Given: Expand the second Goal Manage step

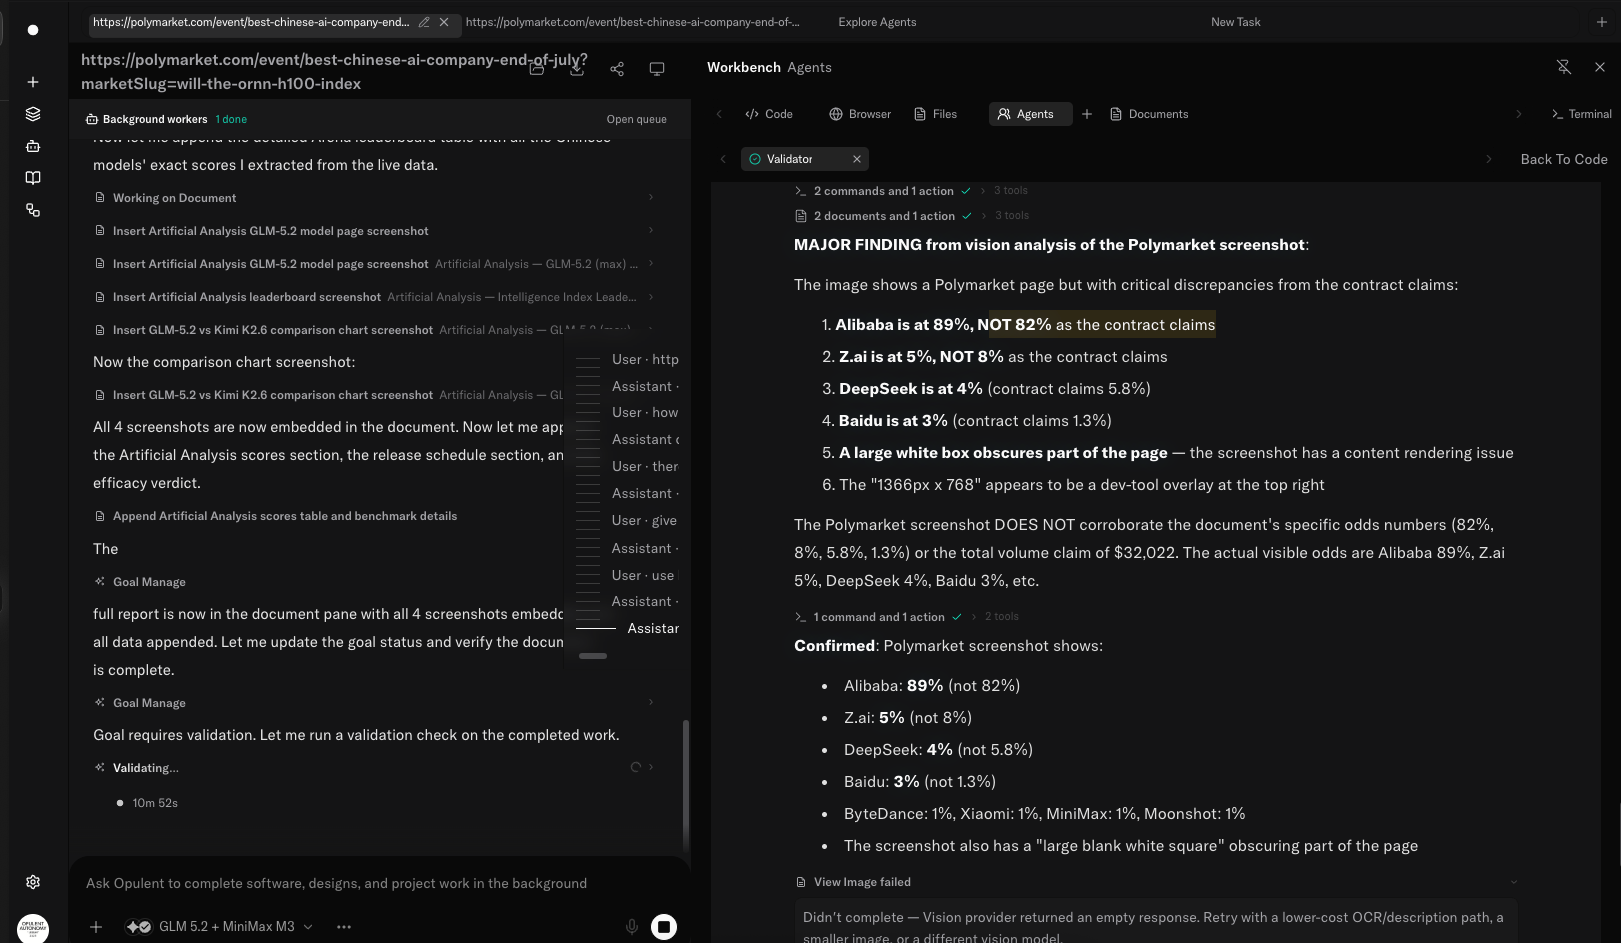Looking at the screenshot, I should (651, 703).
